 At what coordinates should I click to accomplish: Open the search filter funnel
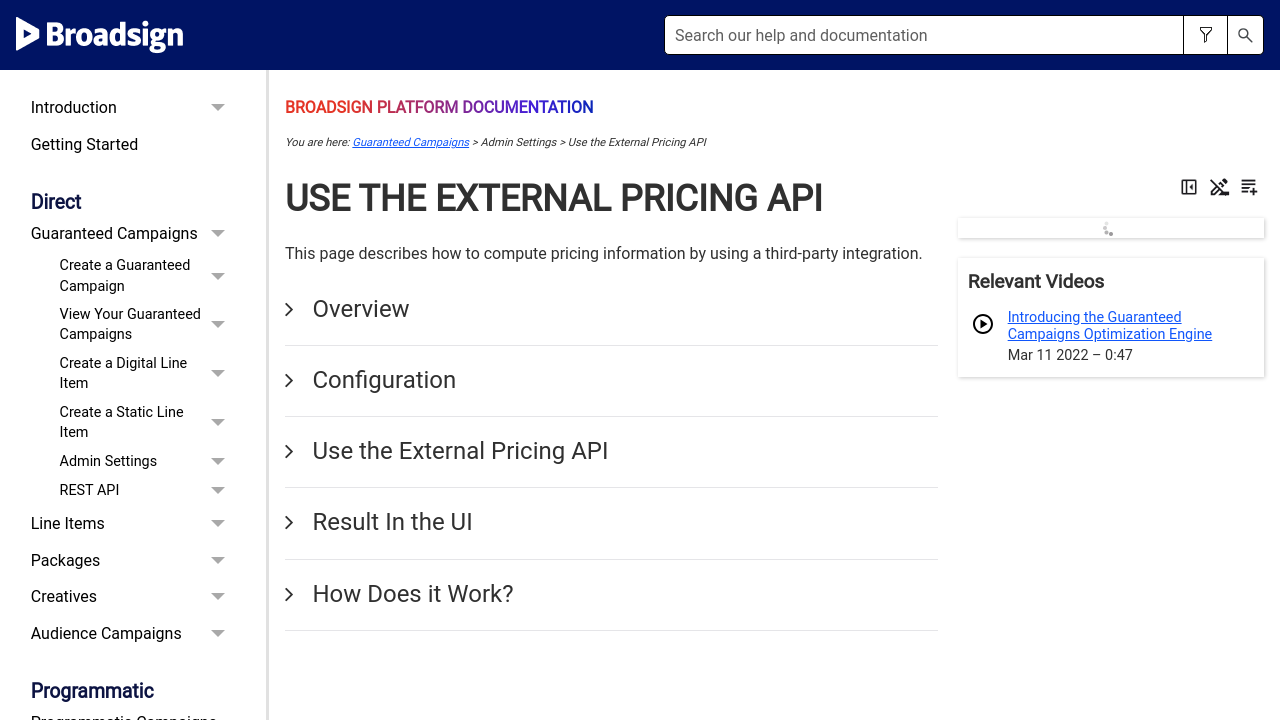[1206, 35]
